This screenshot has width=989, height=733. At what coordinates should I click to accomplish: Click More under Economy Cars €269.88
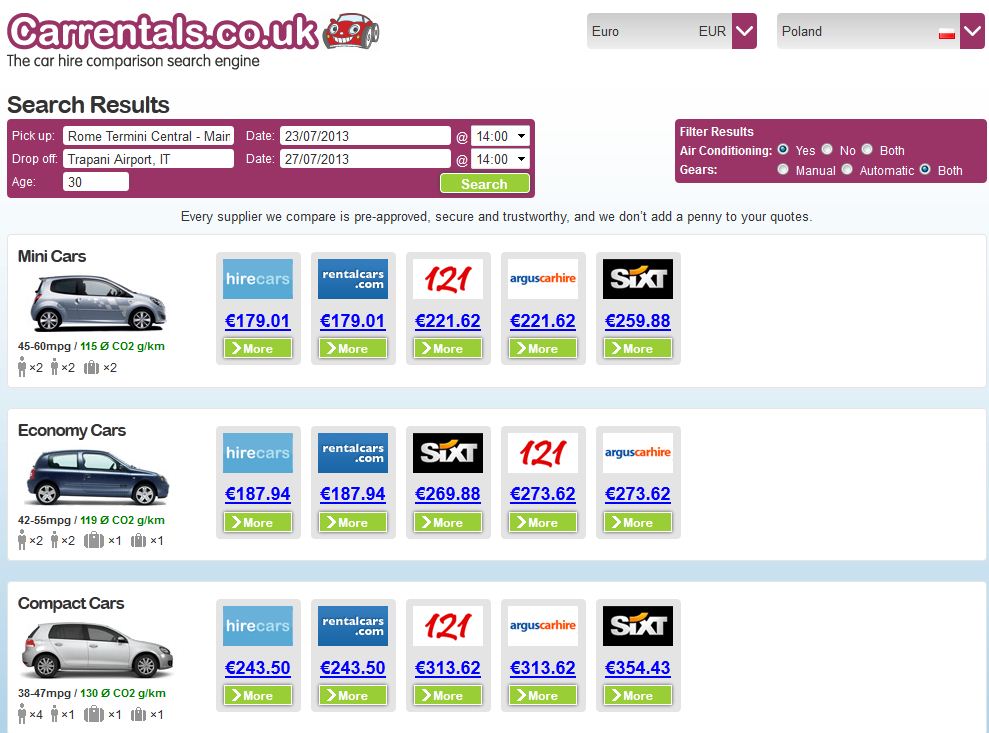[448, 522]
